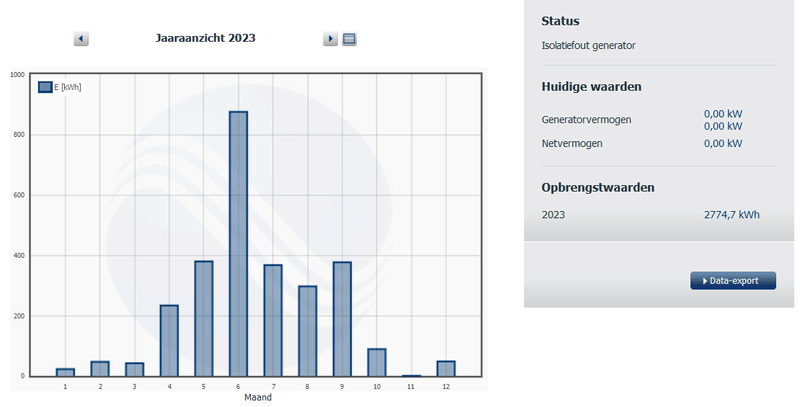Go to the previous year with the left arrow
The width and height of the screenshot is (800, 407).
[x=81, y=38]
